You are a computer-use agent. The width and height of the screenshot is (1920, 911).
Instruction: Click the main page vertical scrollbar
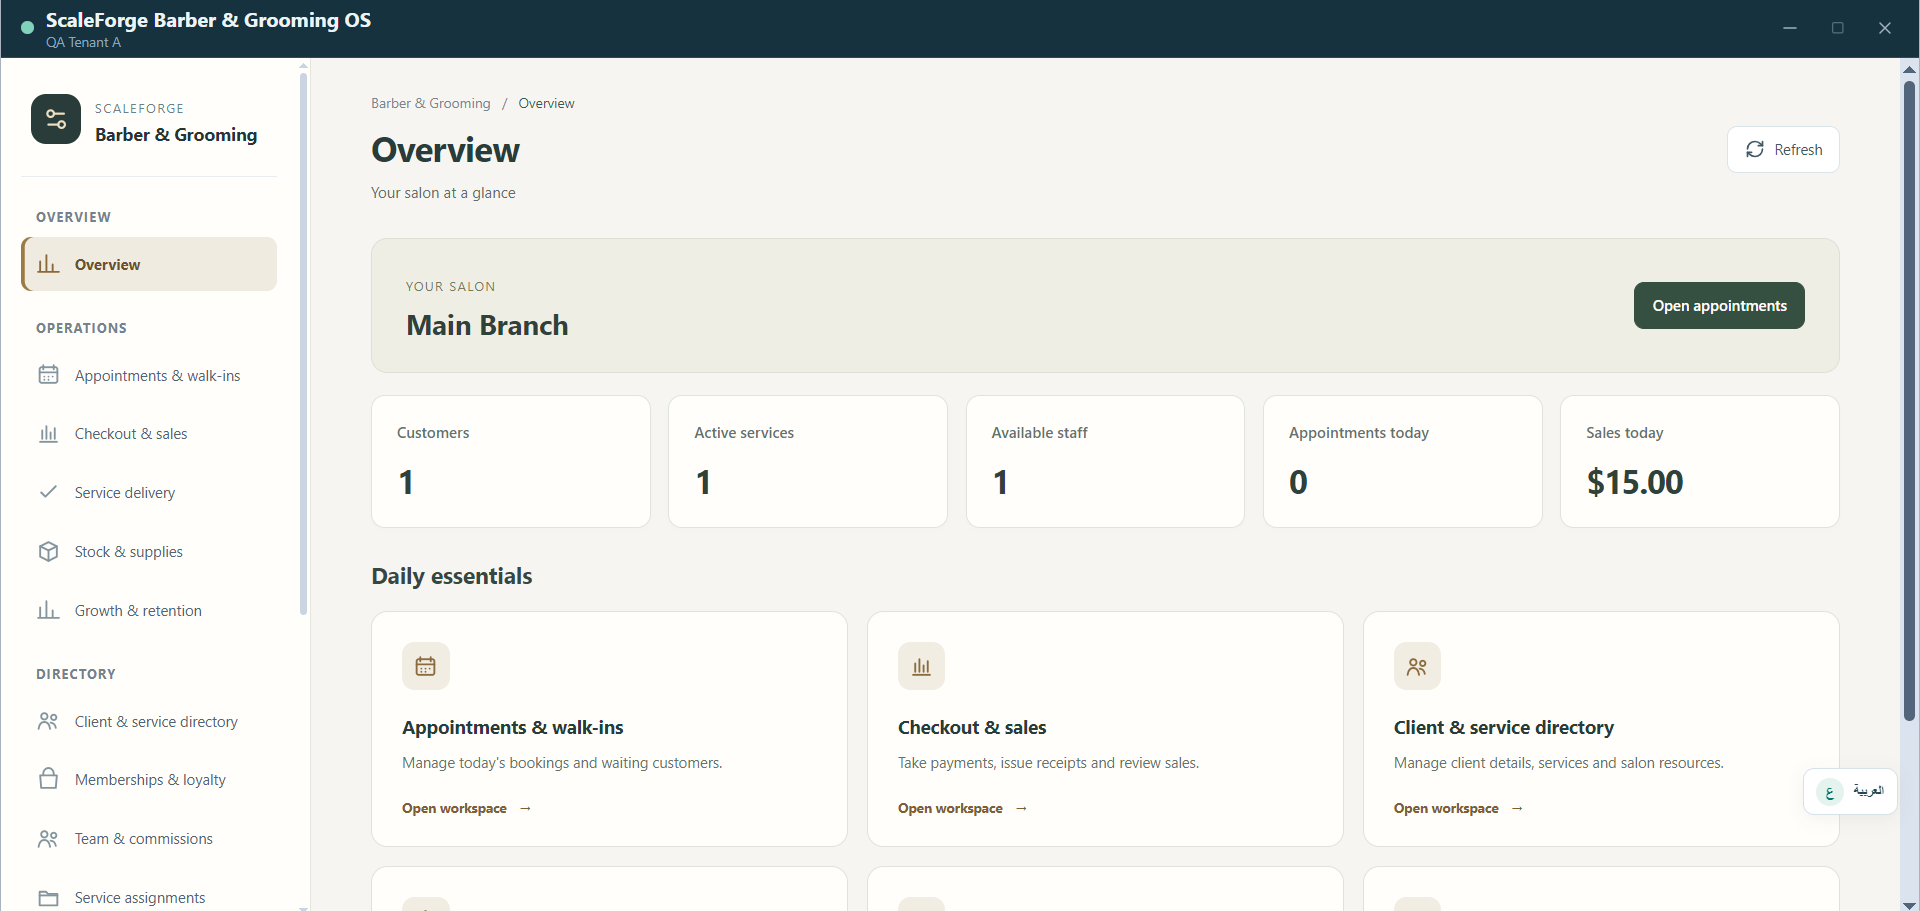[x=1909, y=400]
